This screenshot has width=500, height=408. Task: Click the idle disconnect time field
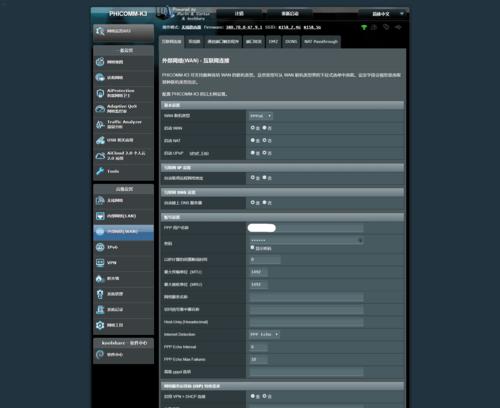265,259
